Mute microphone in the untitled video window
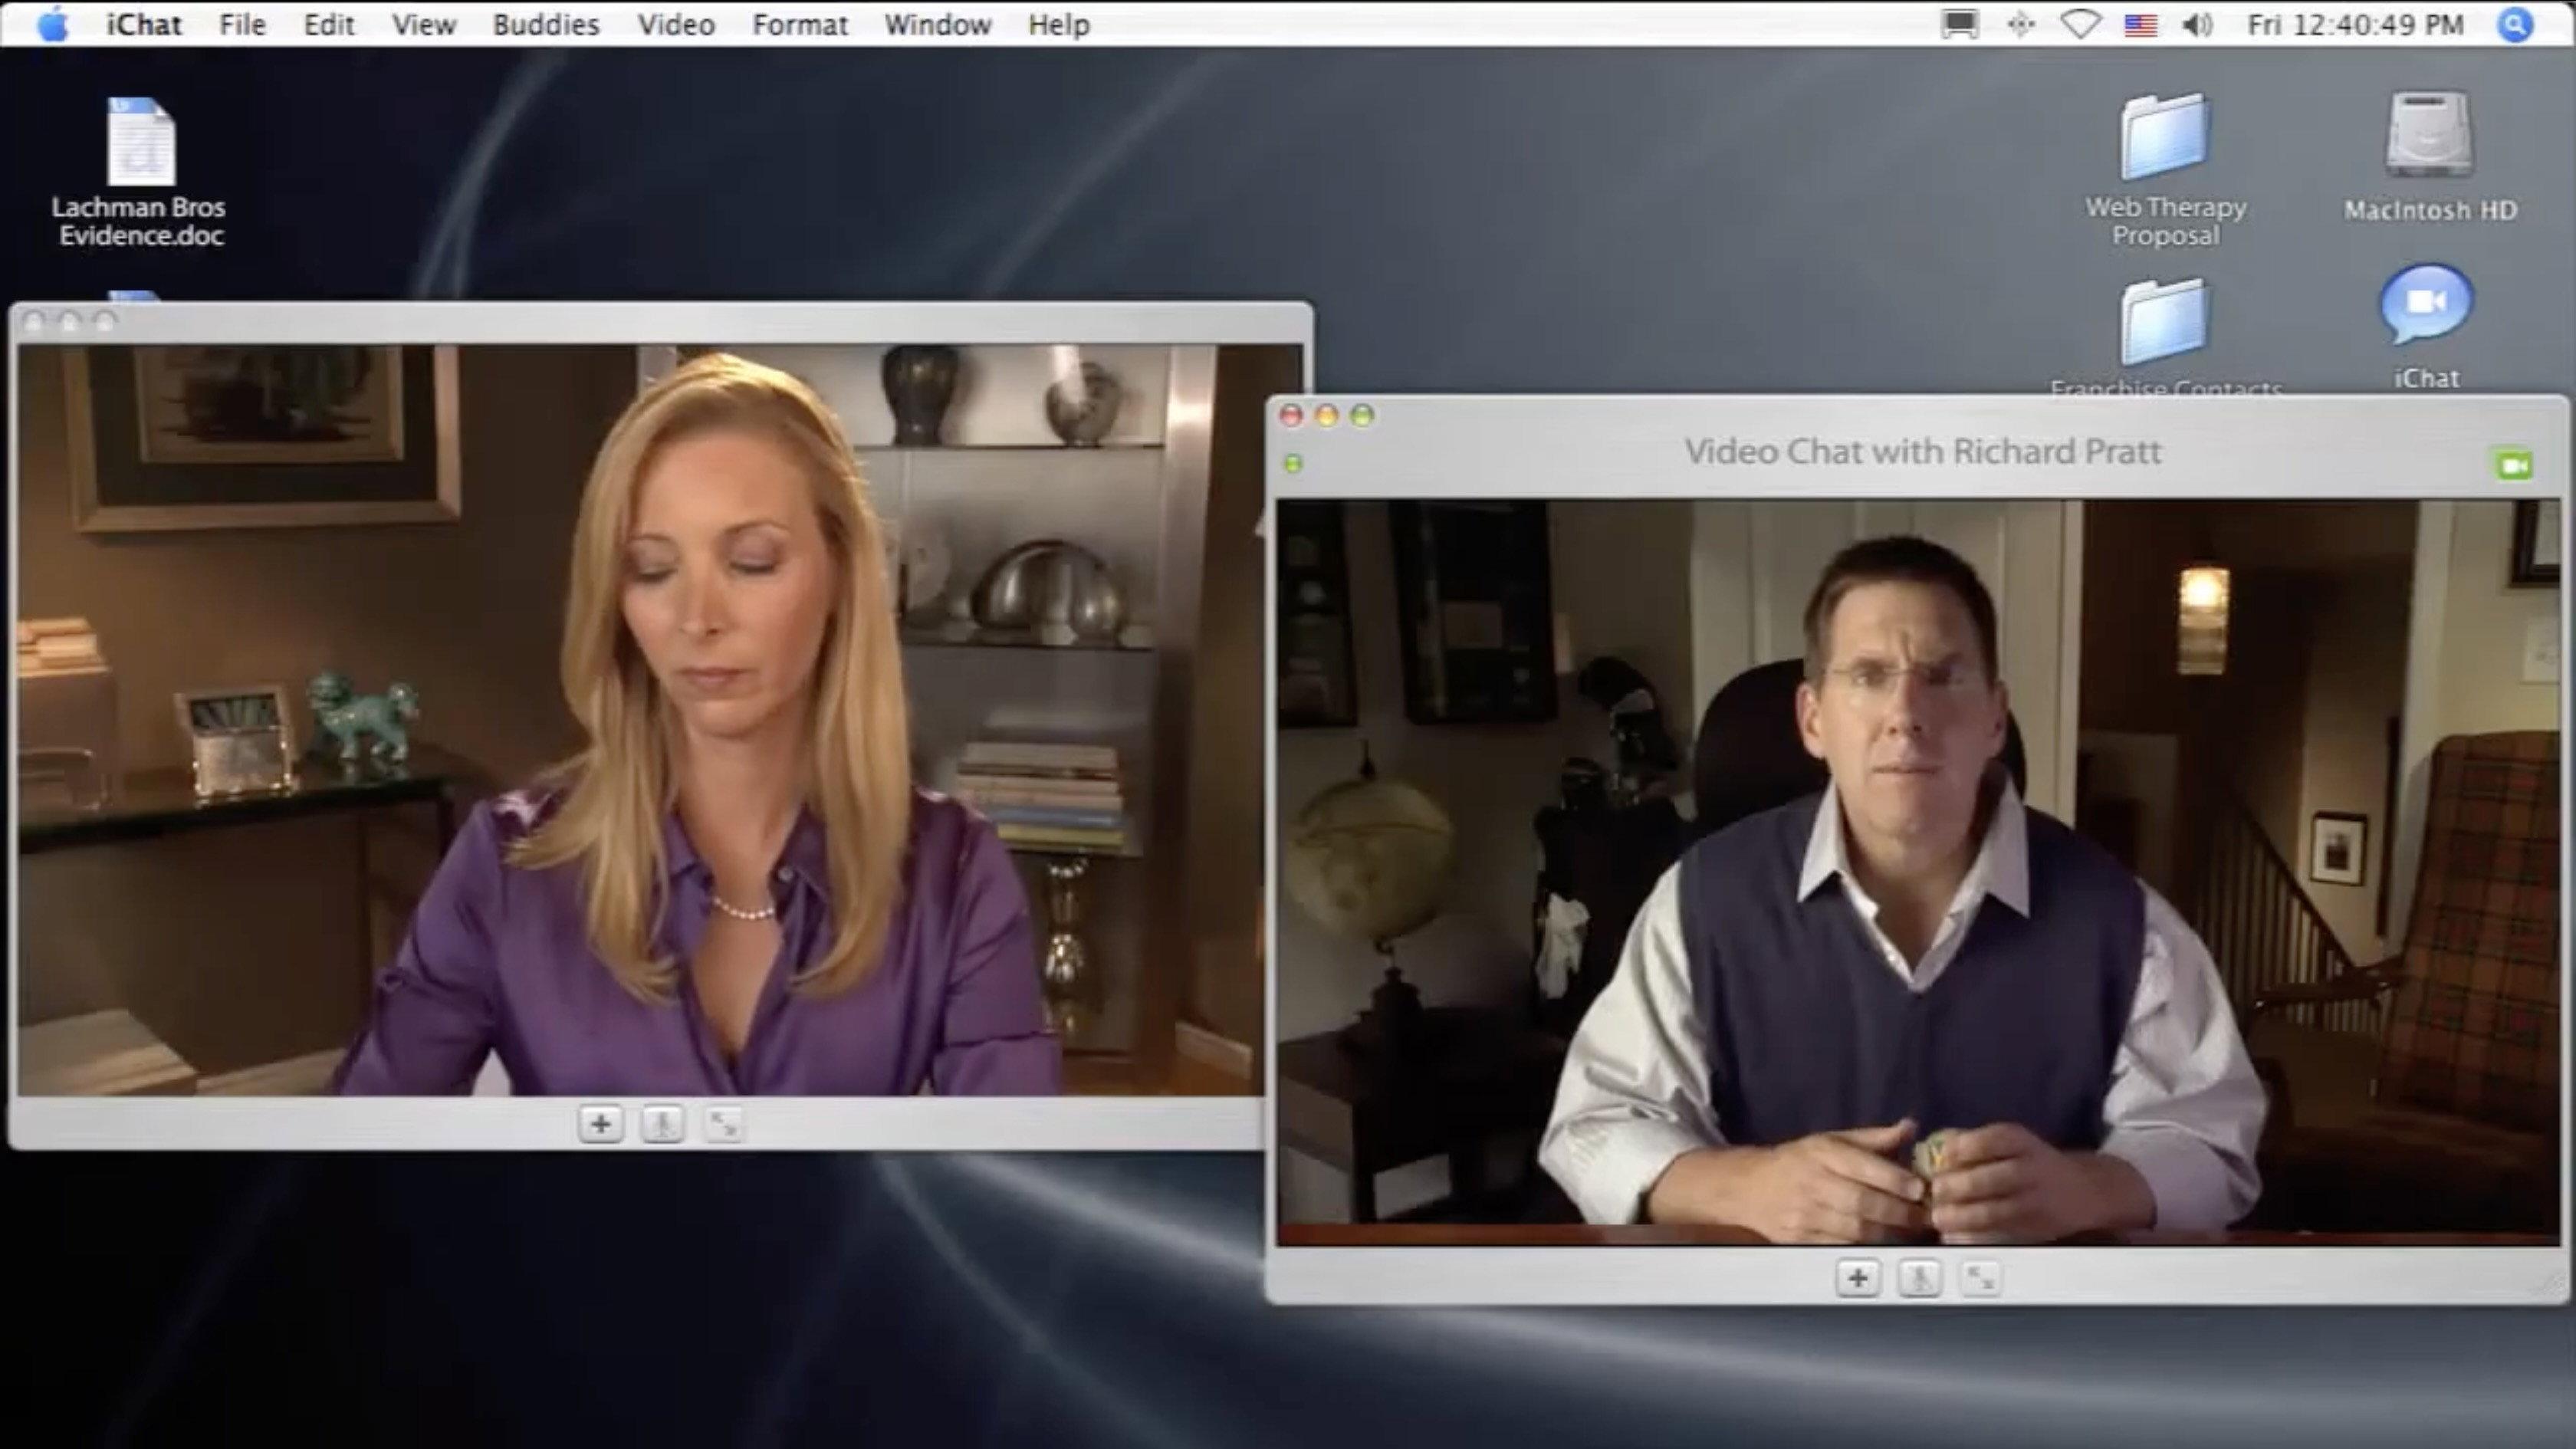2576x1449 pixels. pos(662,1124)
